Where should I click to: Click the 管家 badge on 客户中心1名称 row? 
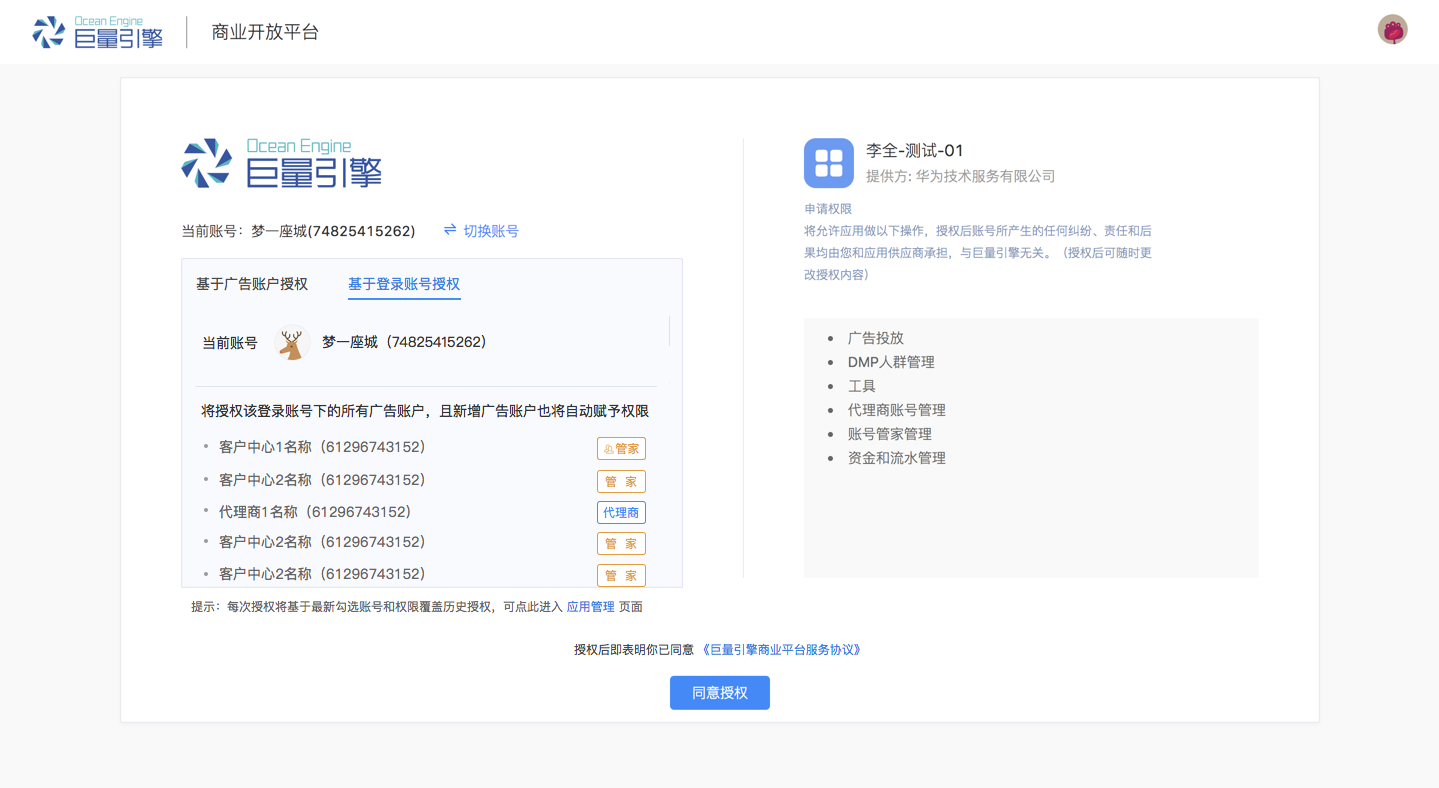coord(621,449)
